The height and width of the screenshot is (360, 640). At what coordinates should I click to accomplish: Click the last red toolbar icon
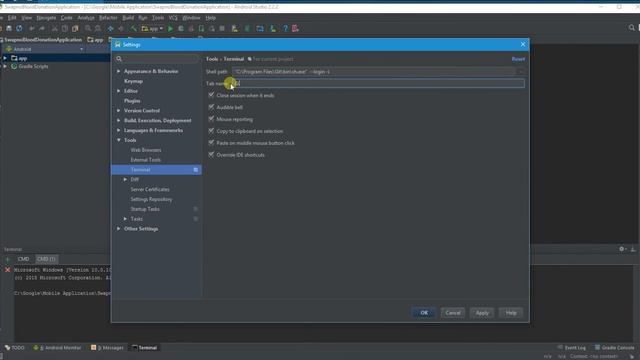[295, 29]
